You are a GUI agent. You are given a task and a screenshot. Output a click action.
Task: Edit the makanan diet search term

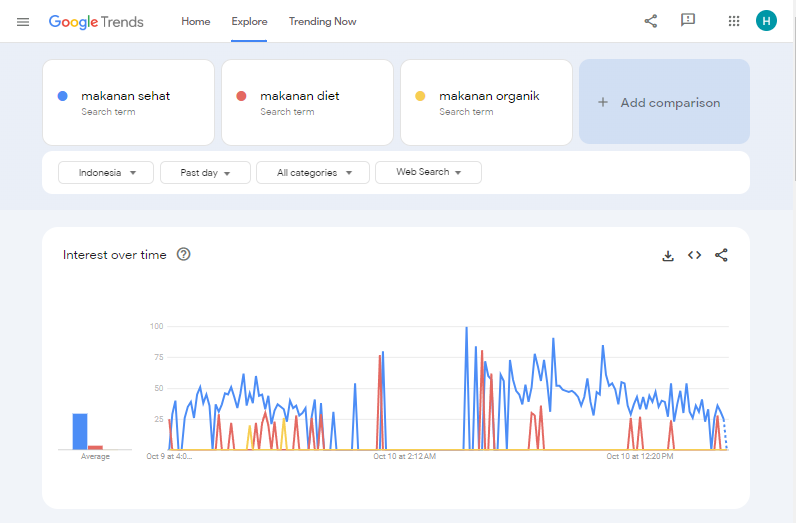tap(307, 103)
